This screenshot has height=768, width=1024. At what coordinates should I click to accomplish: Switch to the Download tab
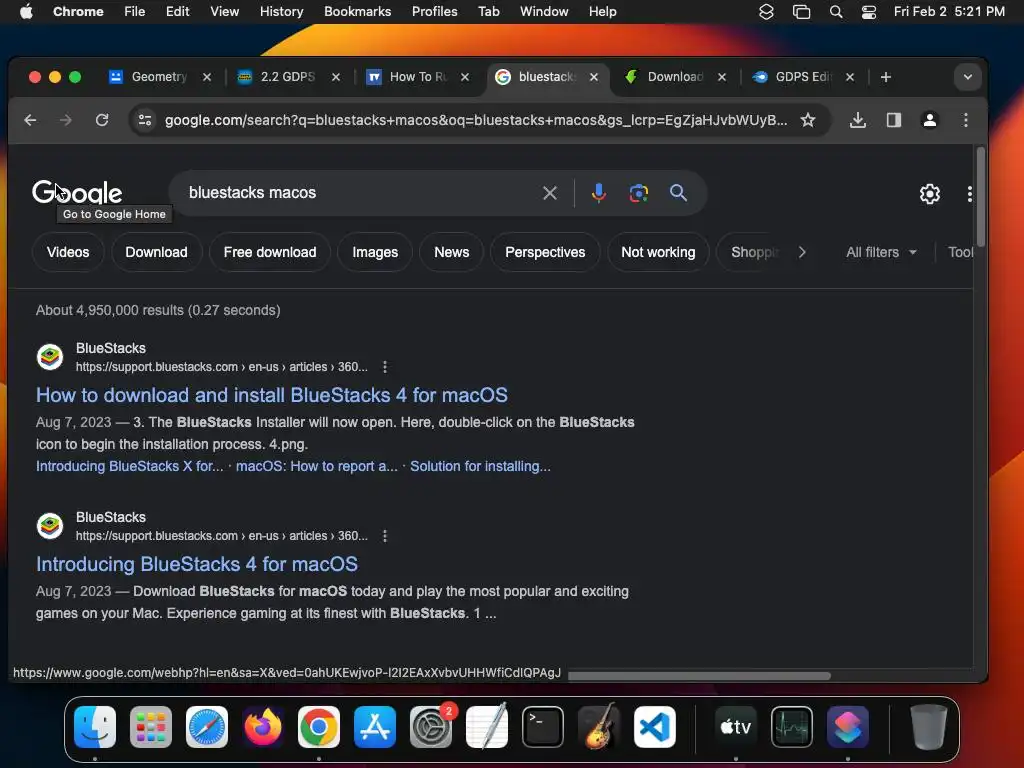pos(675,77)
